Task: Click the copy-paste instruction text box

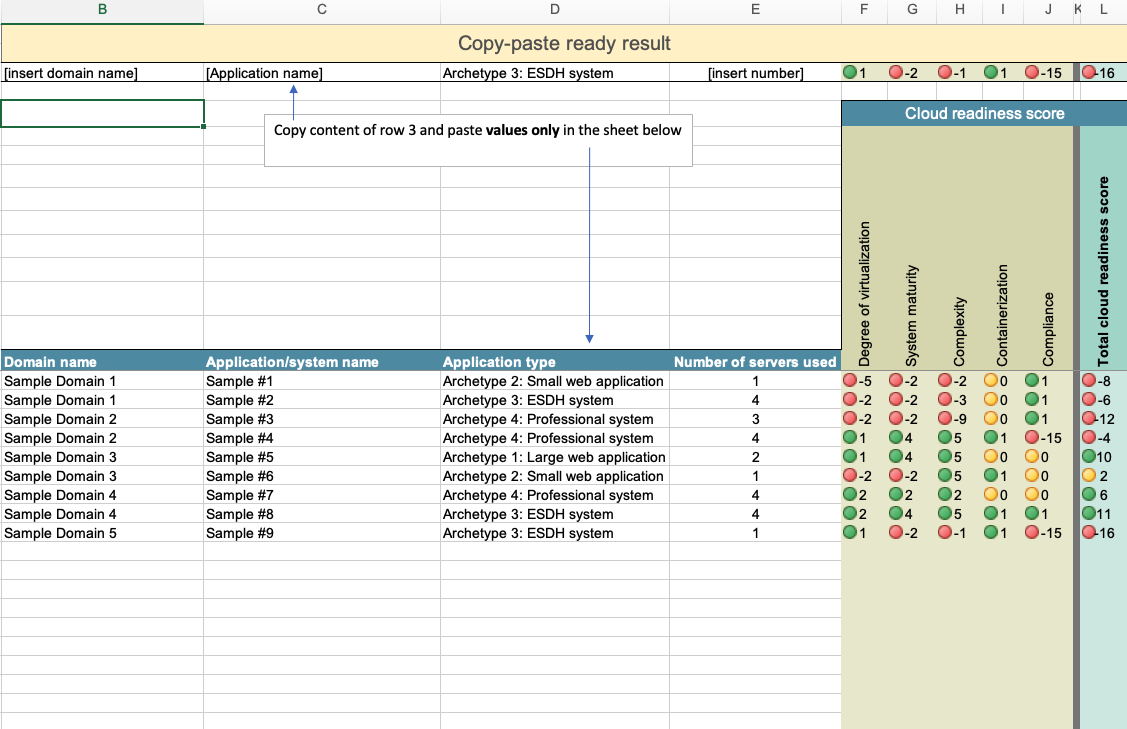Action: coord(478,131)
